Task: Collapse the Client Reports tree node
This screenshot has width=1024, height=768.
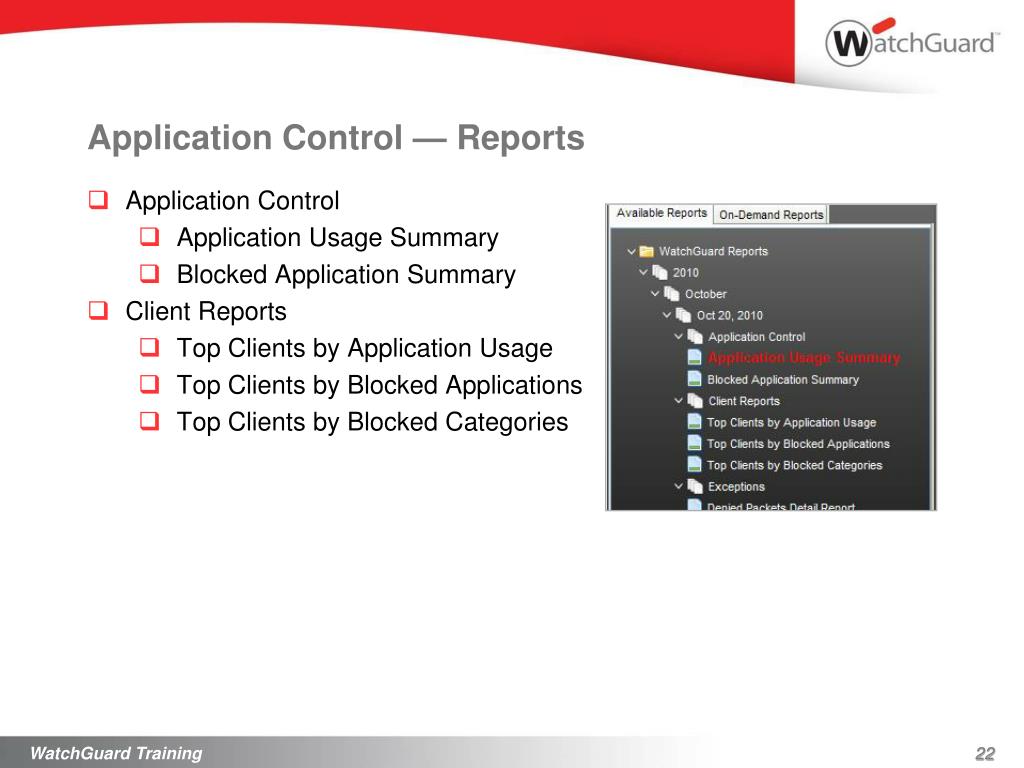Action: [679, 401]
